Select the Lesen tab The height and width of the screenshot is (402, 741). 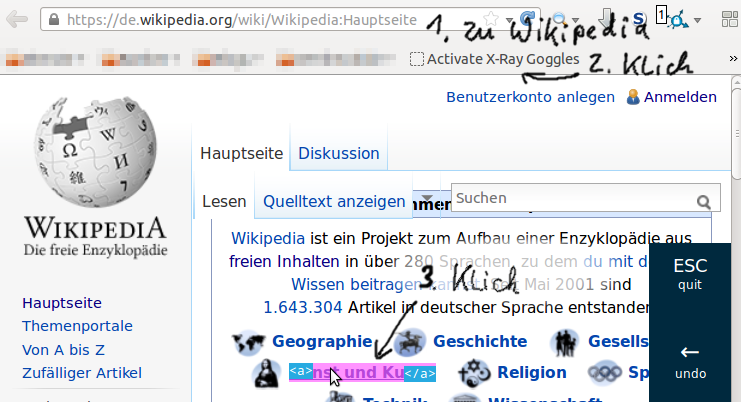point(224,202)
